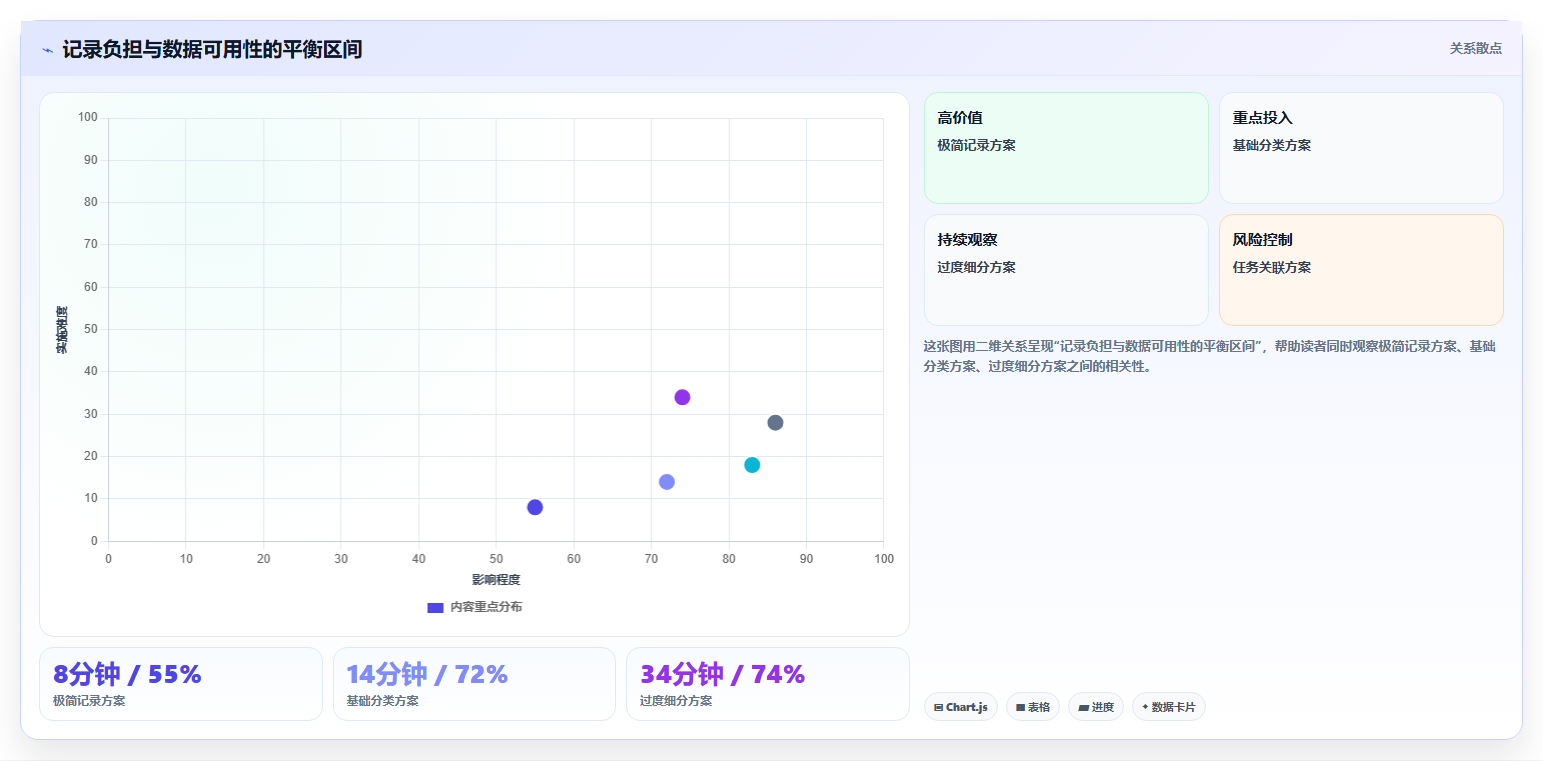
Task: Click the 影响程度 x-axis label
Action: pos(496,580)
